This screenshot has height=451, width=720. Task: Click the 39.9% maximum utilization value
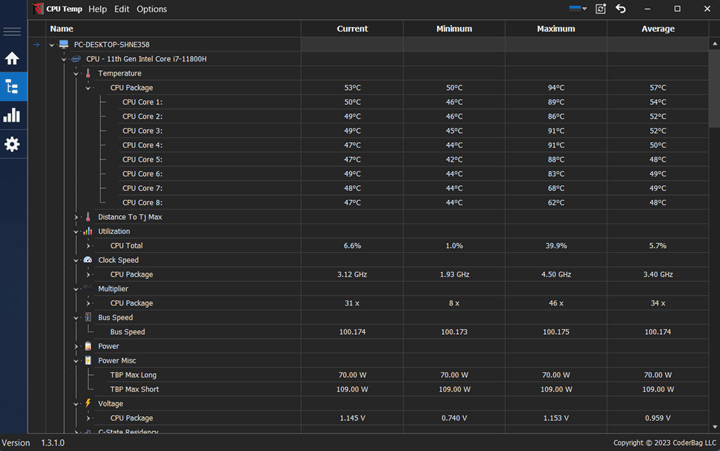click(556, 246)
